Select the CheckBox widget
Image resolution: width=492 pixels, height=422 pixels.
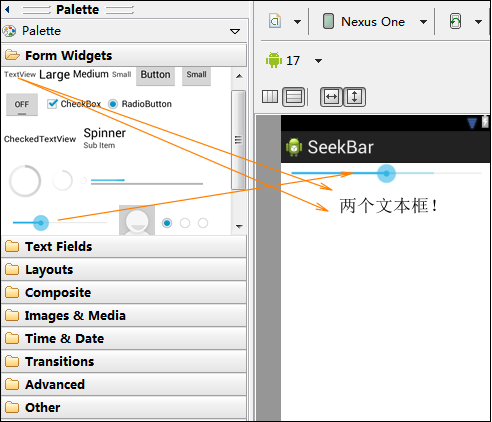pyautogui.click(x=74, y=104)
